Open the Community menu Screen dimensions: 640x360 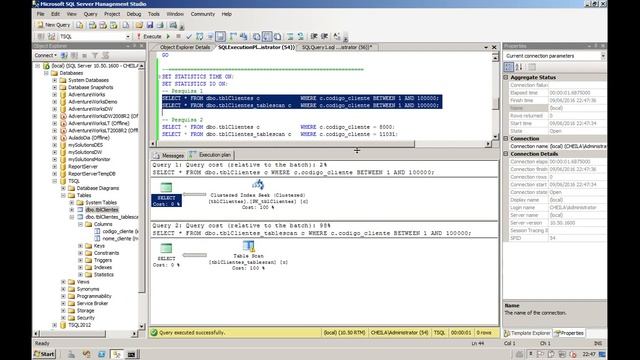click(x=202, y=14)
